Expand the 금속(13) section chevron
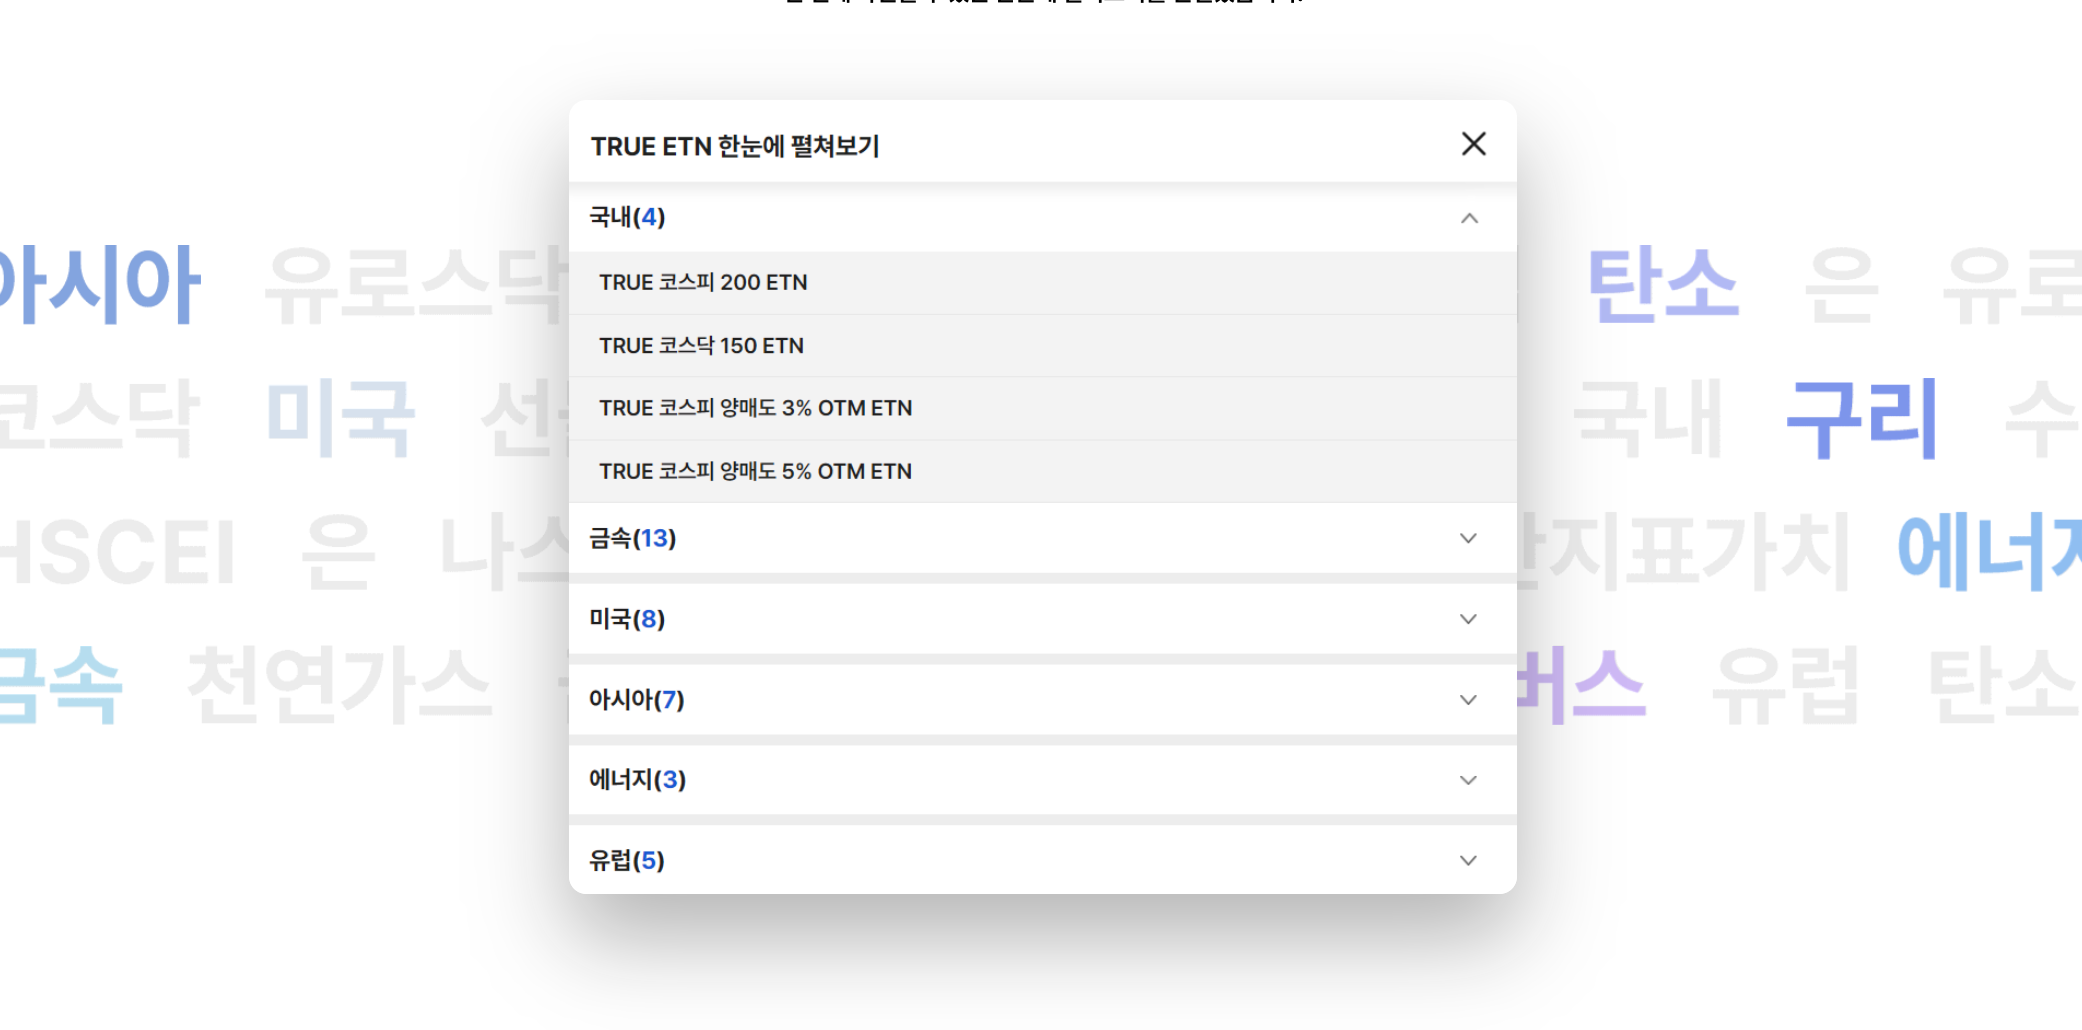Screen dimensions: 2082x1030 [x=1468, y=538]
